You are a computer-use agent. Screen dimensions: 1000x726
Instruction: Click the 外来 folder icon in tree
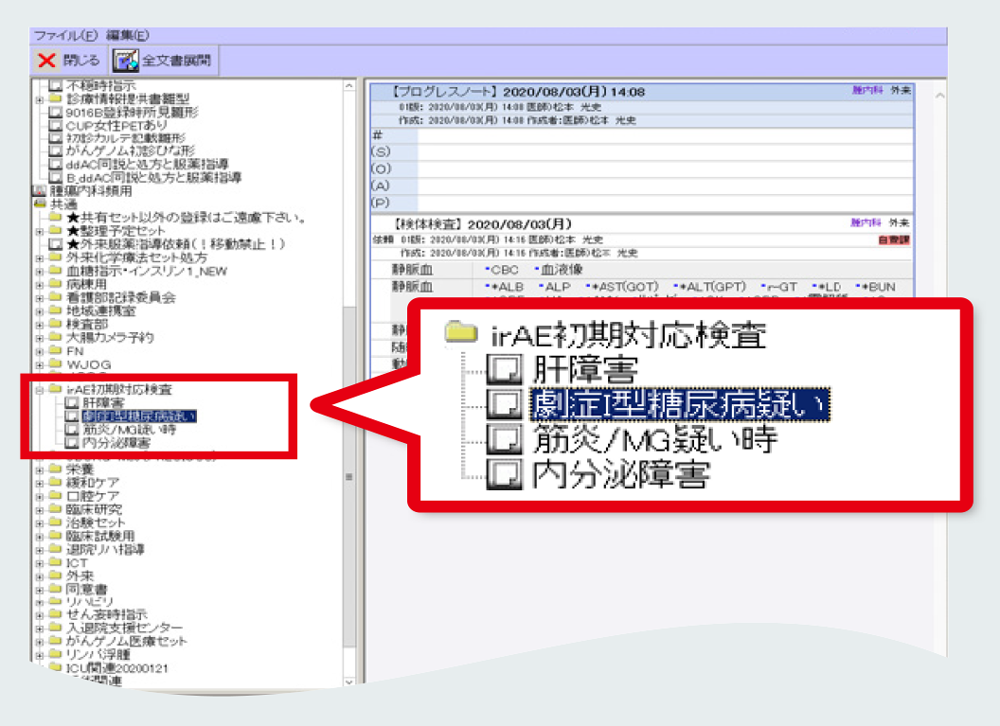click(x=55, y=575)
